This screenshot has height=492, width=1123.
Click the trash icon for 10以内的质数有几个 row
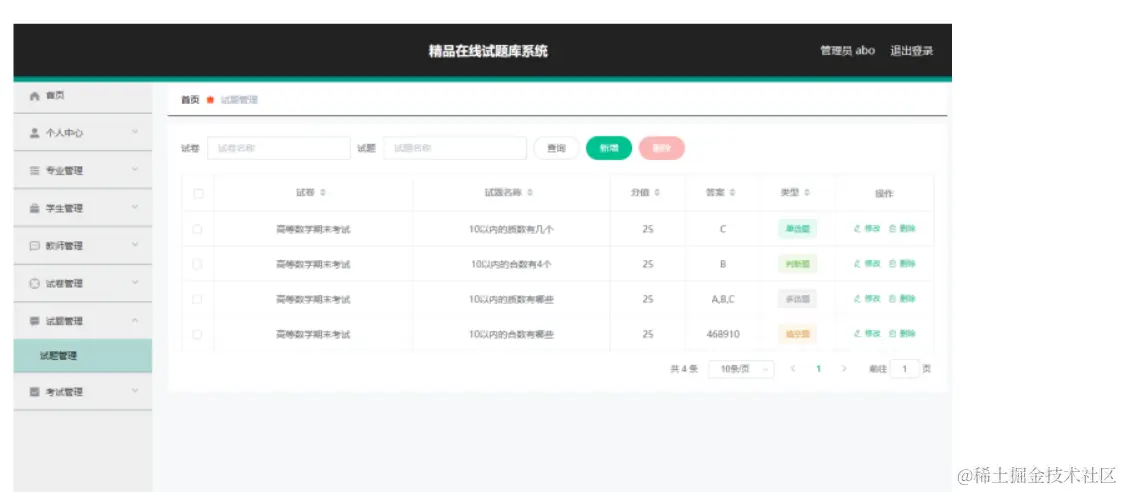[892, 228]
